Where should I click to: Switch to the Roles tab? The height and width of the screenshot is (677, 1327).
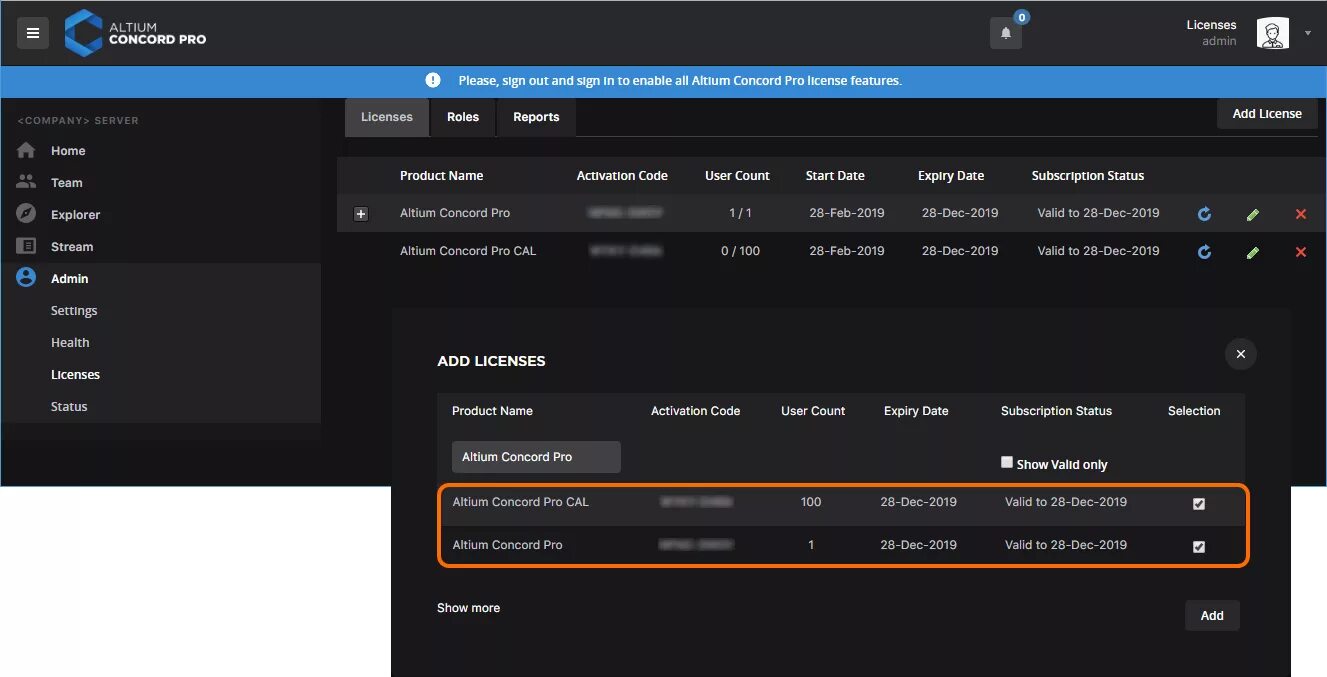463,117
